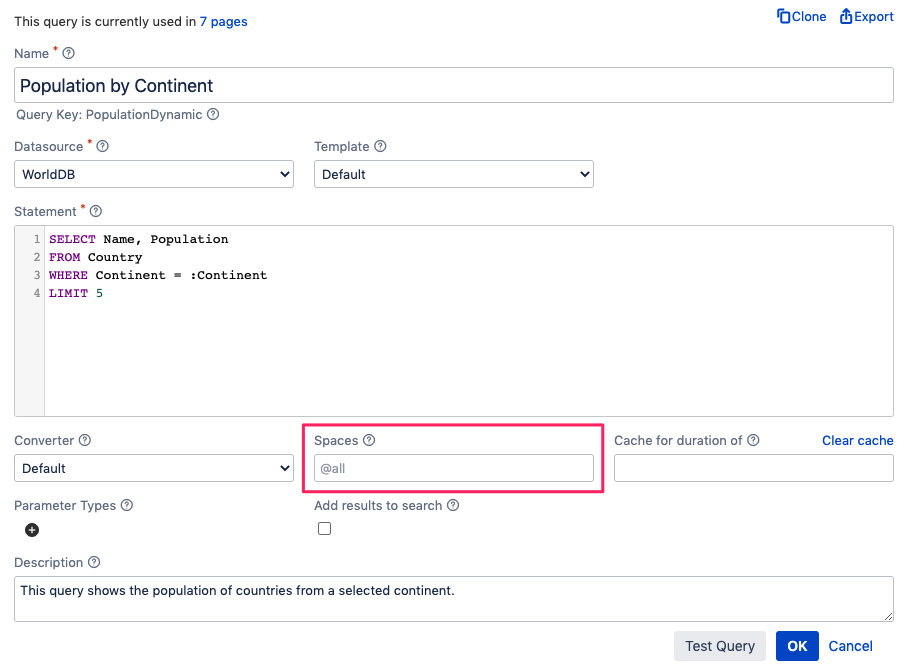Screen dimensions: 906x670
Task: Click the help icon beside Datasource label
Action: pyautogui.click(x=103, y=146)
